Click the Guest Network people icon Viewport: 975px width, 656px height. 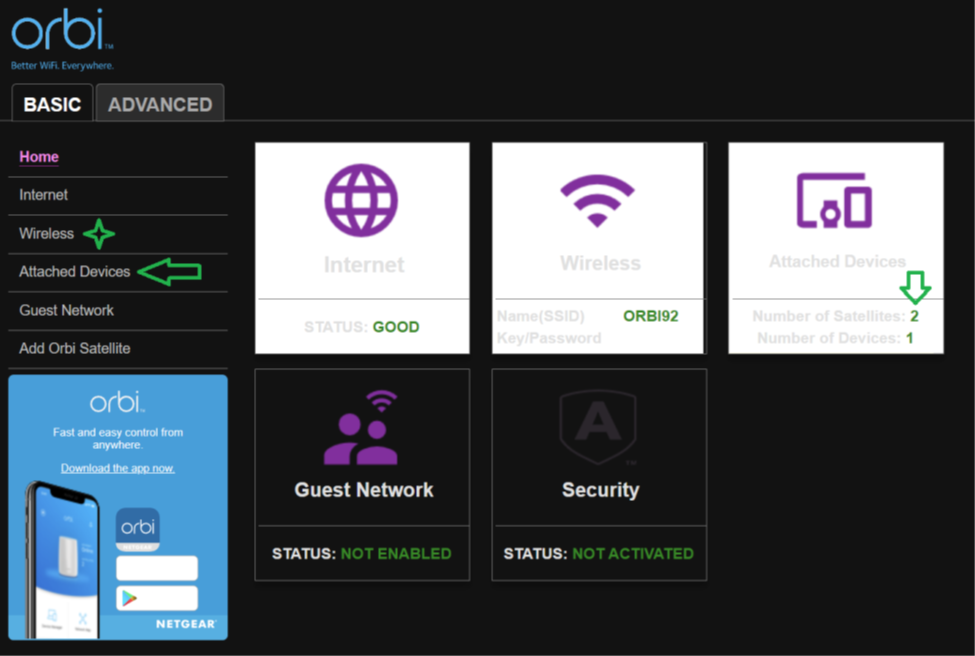(362, 428)
